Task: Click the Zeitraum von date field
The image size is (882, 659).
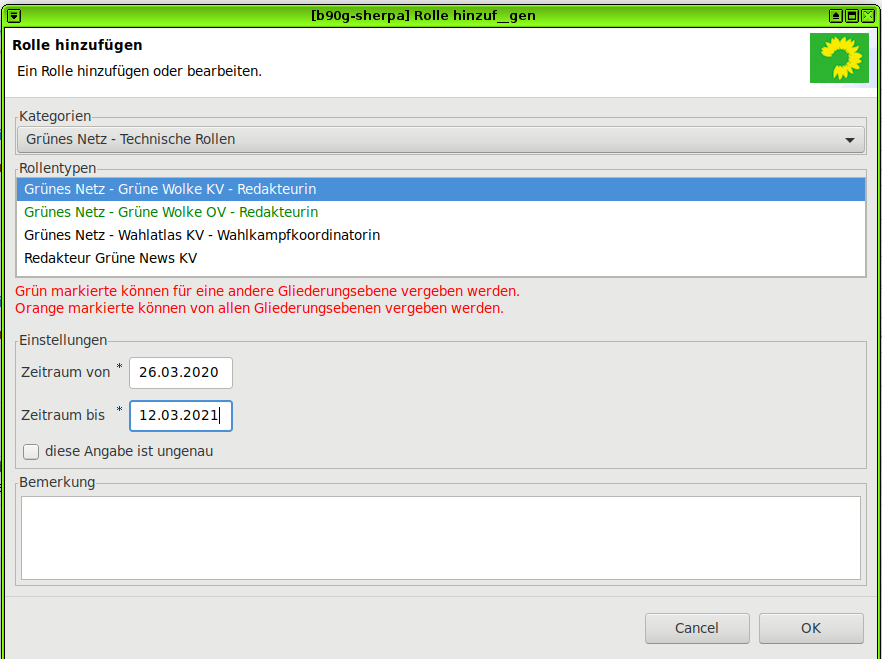Action: click(181, 373)
